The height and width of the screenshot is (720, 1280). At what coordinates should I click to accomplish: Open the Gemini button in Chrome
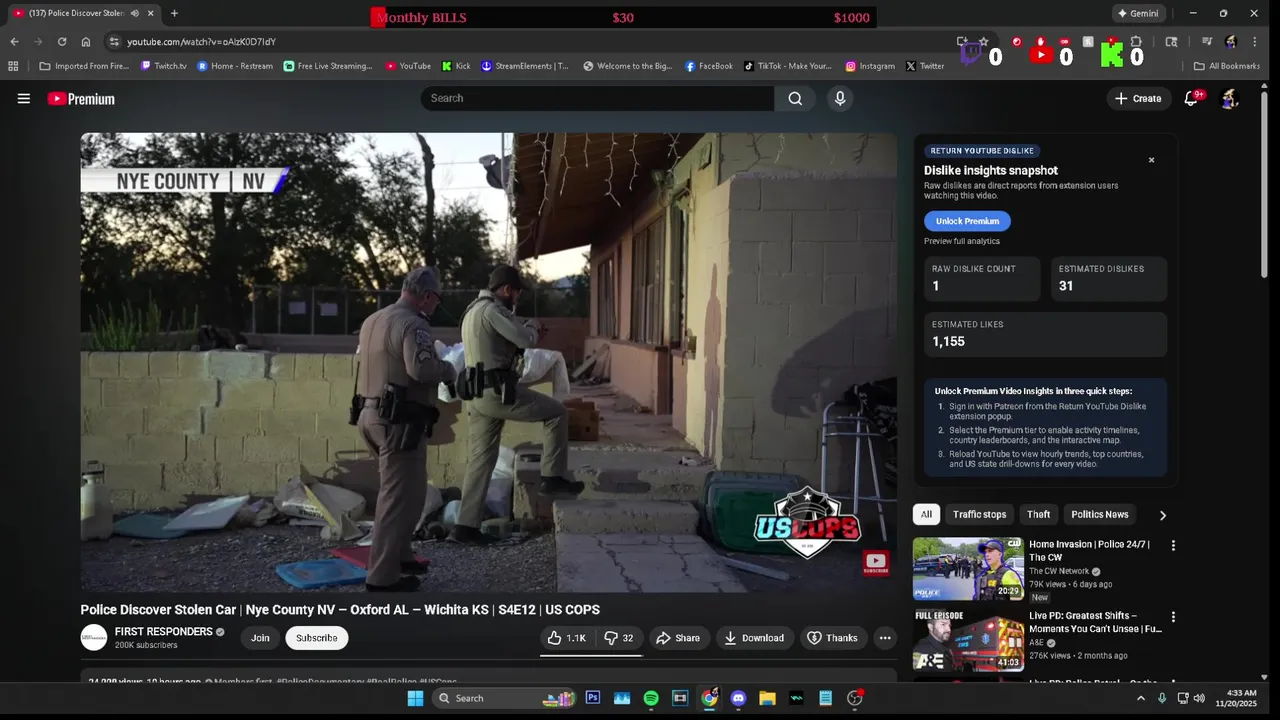coord(1138,13)
